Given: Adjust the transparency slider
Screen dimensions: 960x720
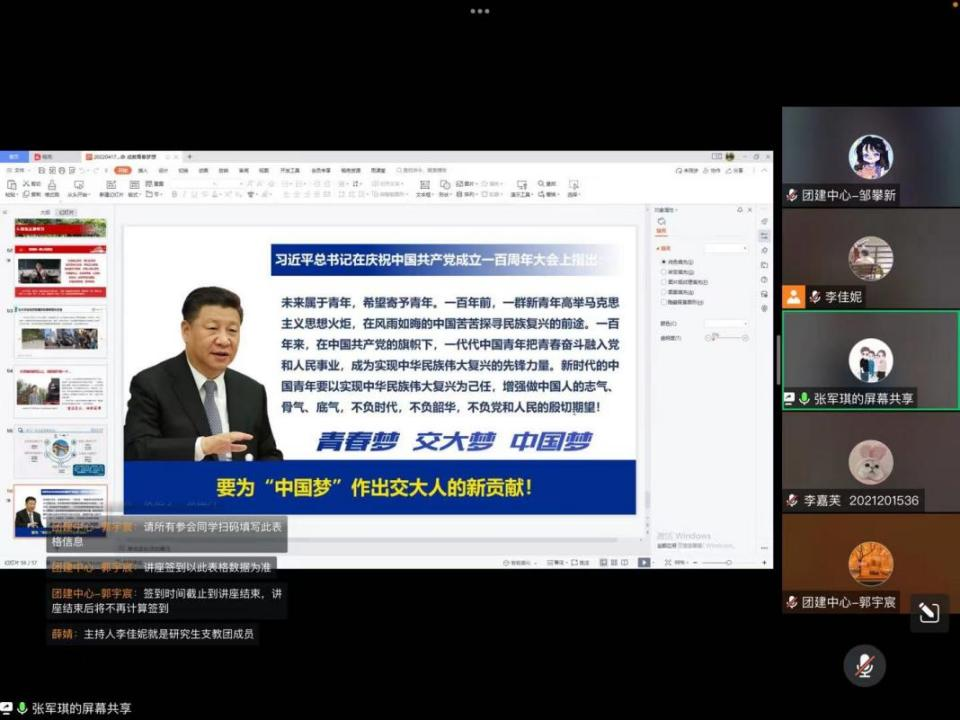Looking at the screenshot, I should coord(727,339).
